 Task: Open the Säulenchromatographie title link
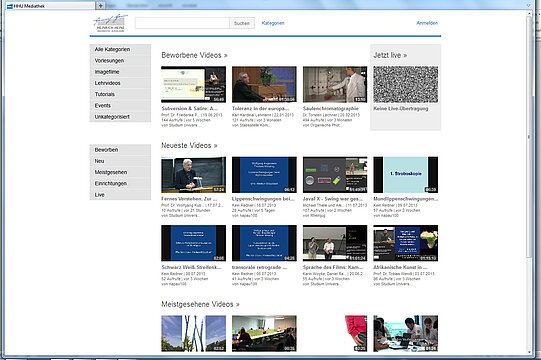[331, 108]
